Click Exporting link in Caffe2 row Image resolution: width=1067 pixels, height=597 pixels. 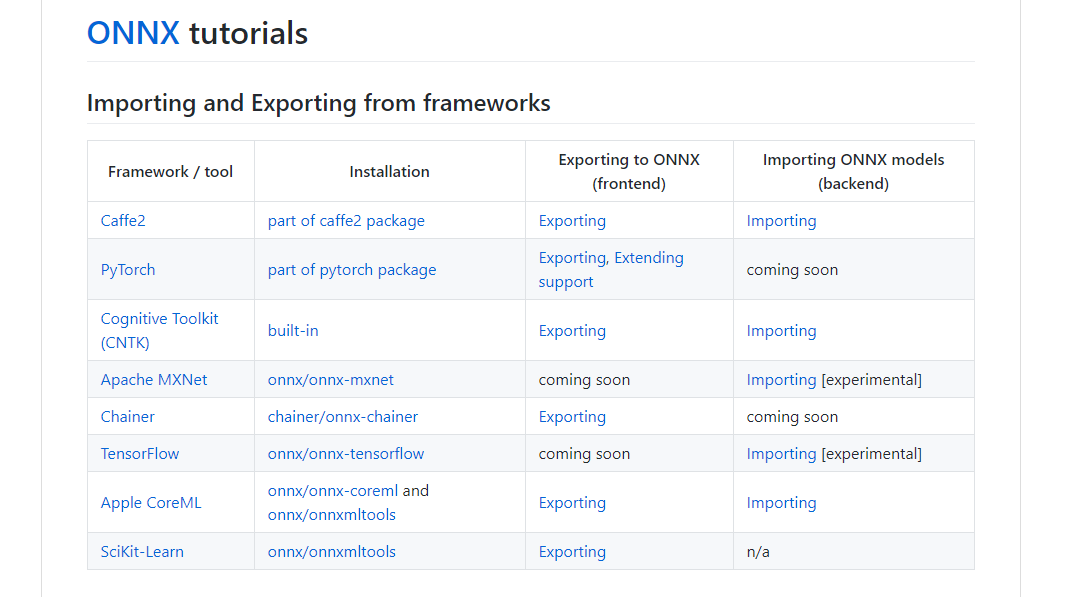(572, 221)
